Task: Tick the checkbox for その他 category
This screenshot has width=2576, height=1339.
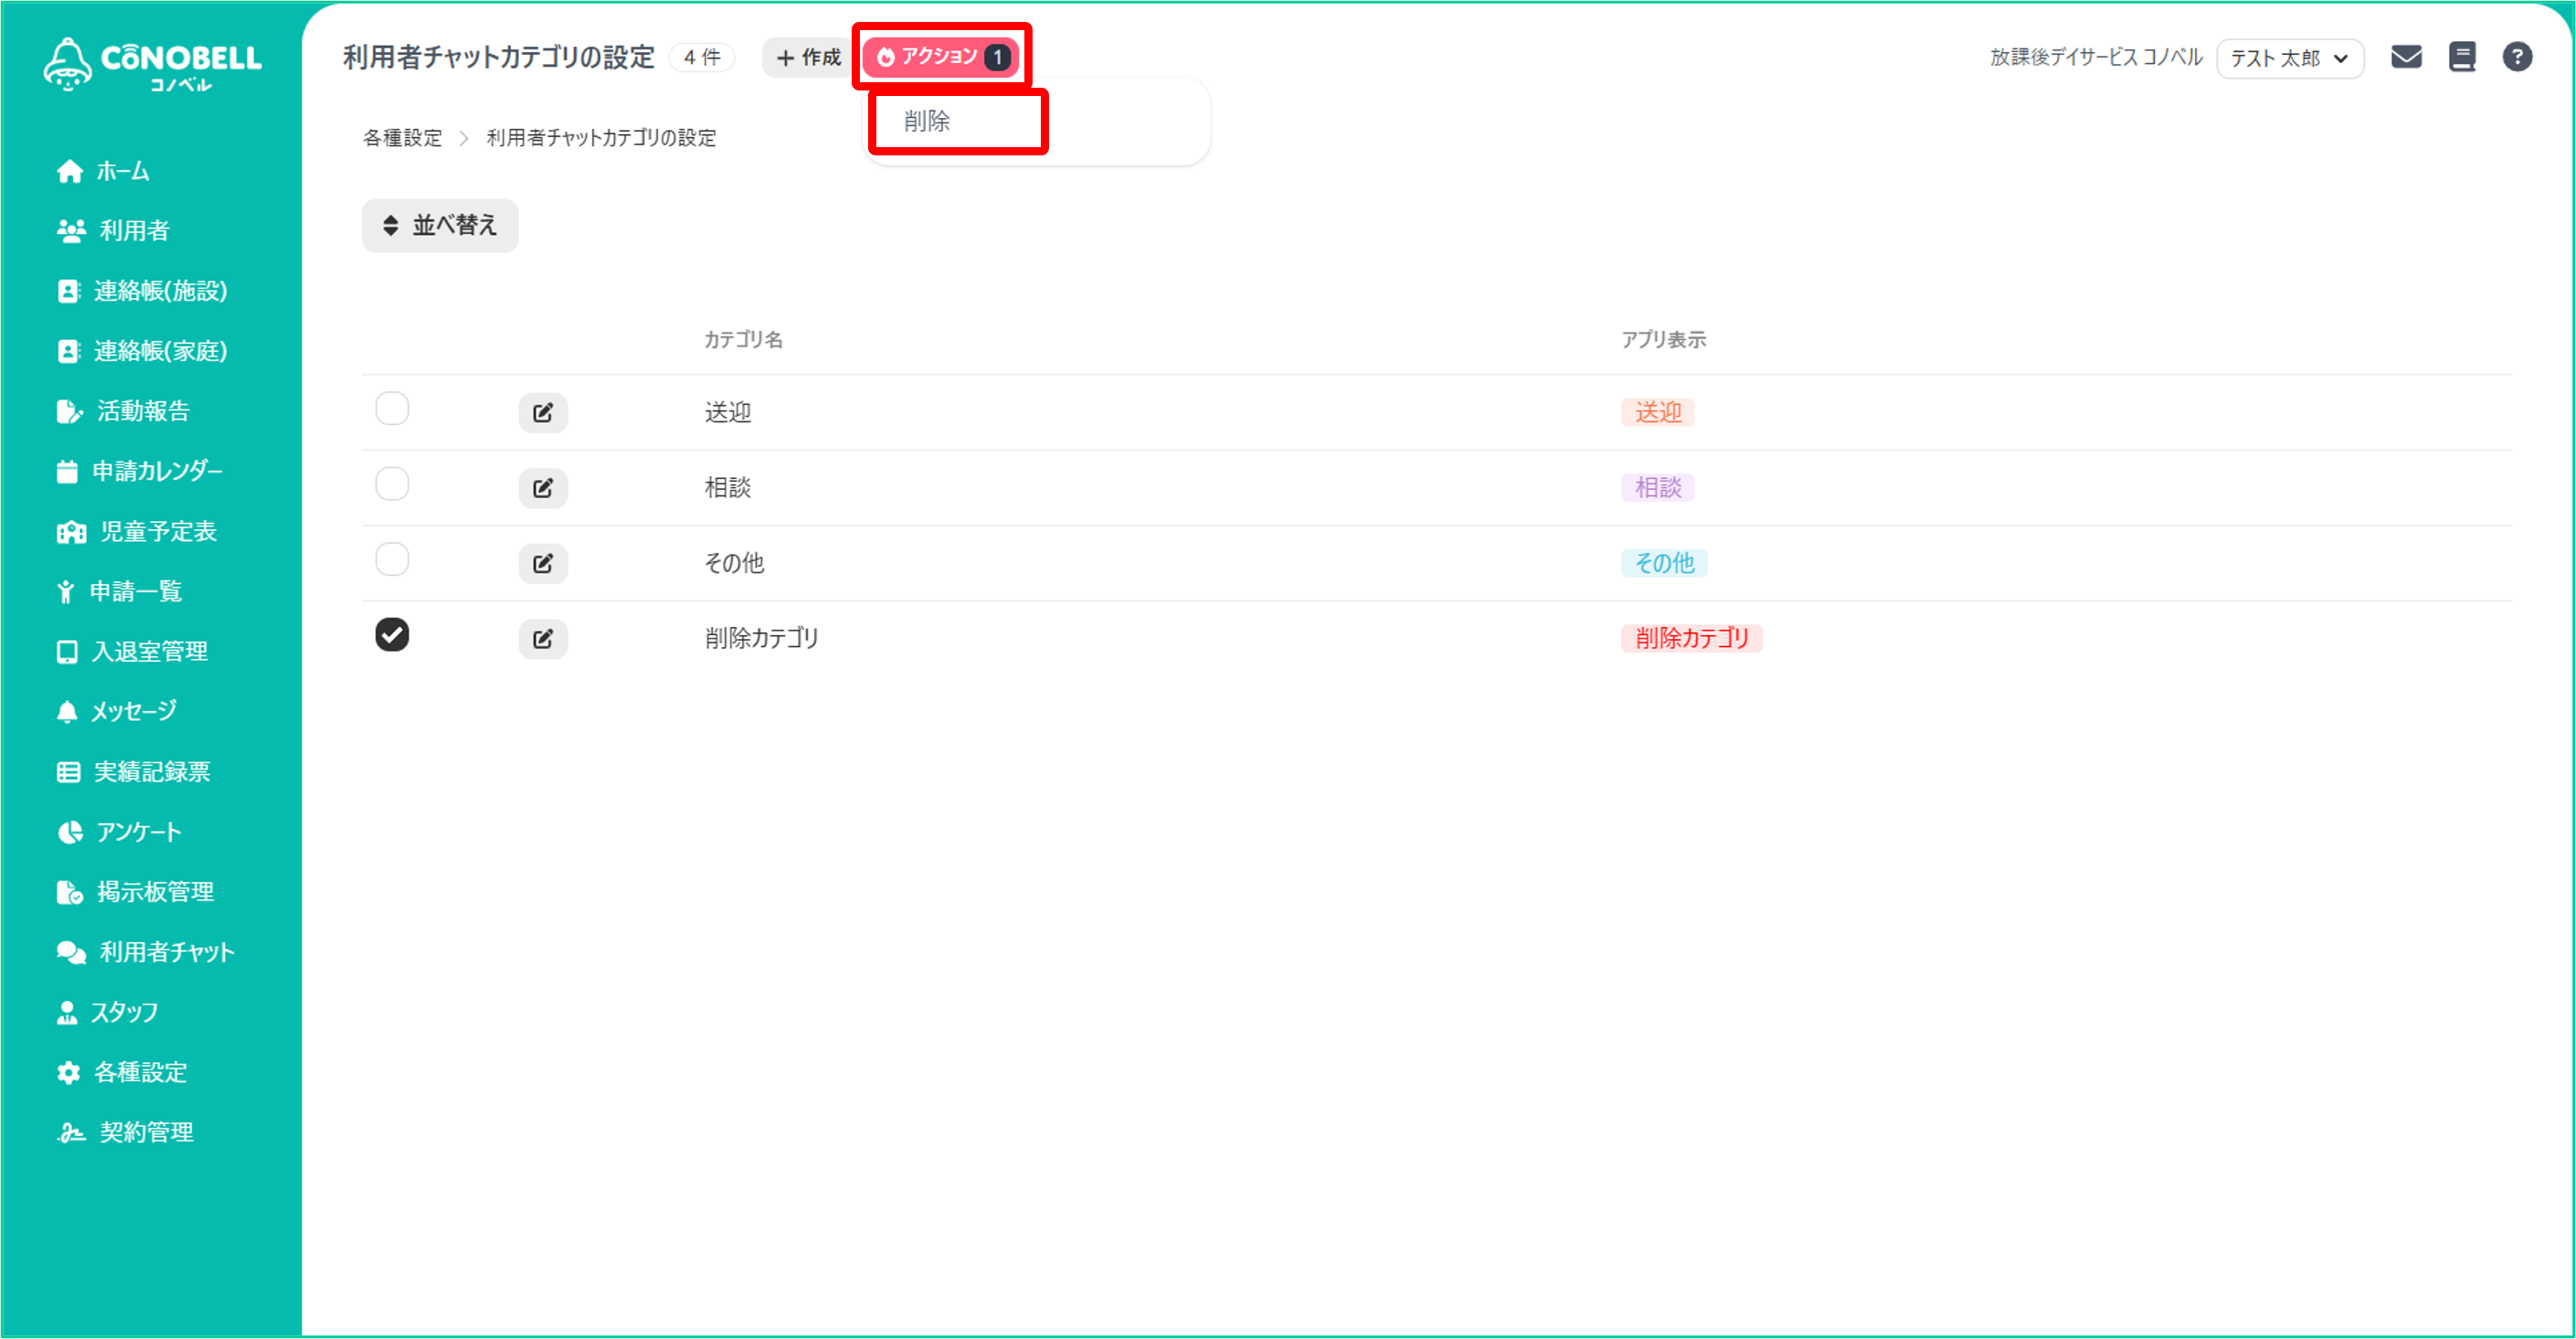Action: point(392,559)
